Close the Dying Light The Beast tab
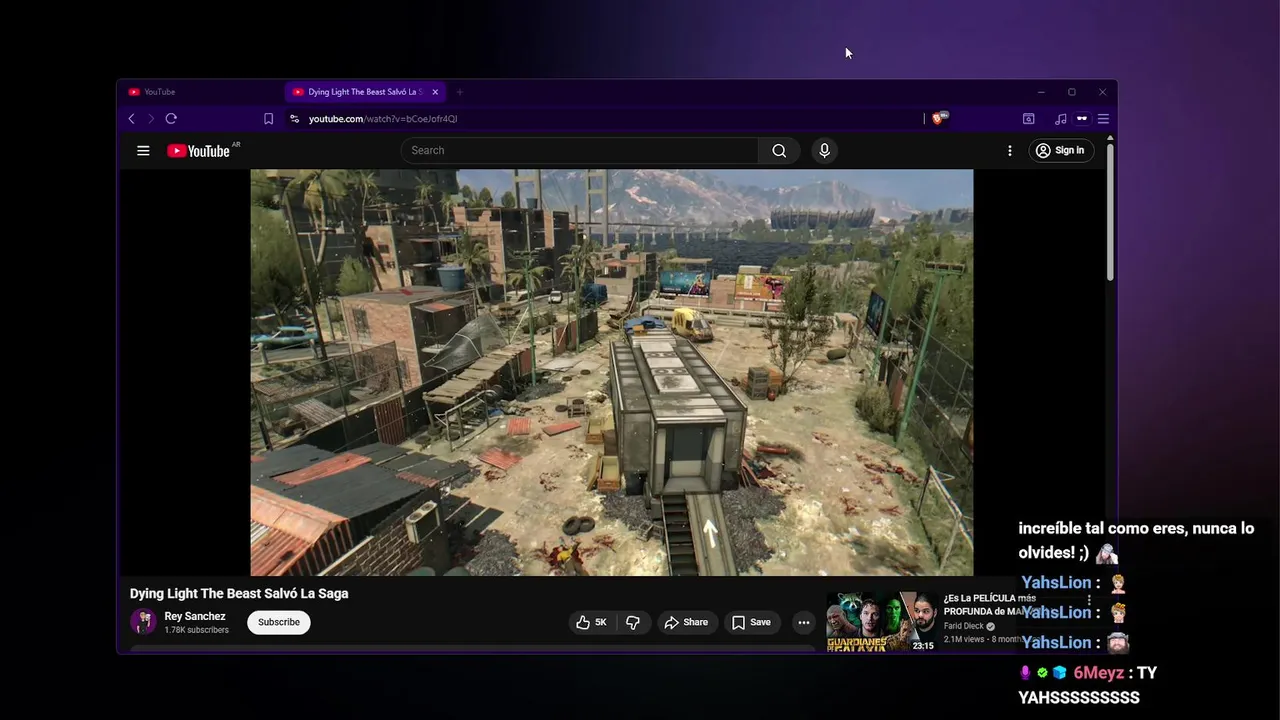The height and width of the screenshot is (720, 1280). click(435, 92)
